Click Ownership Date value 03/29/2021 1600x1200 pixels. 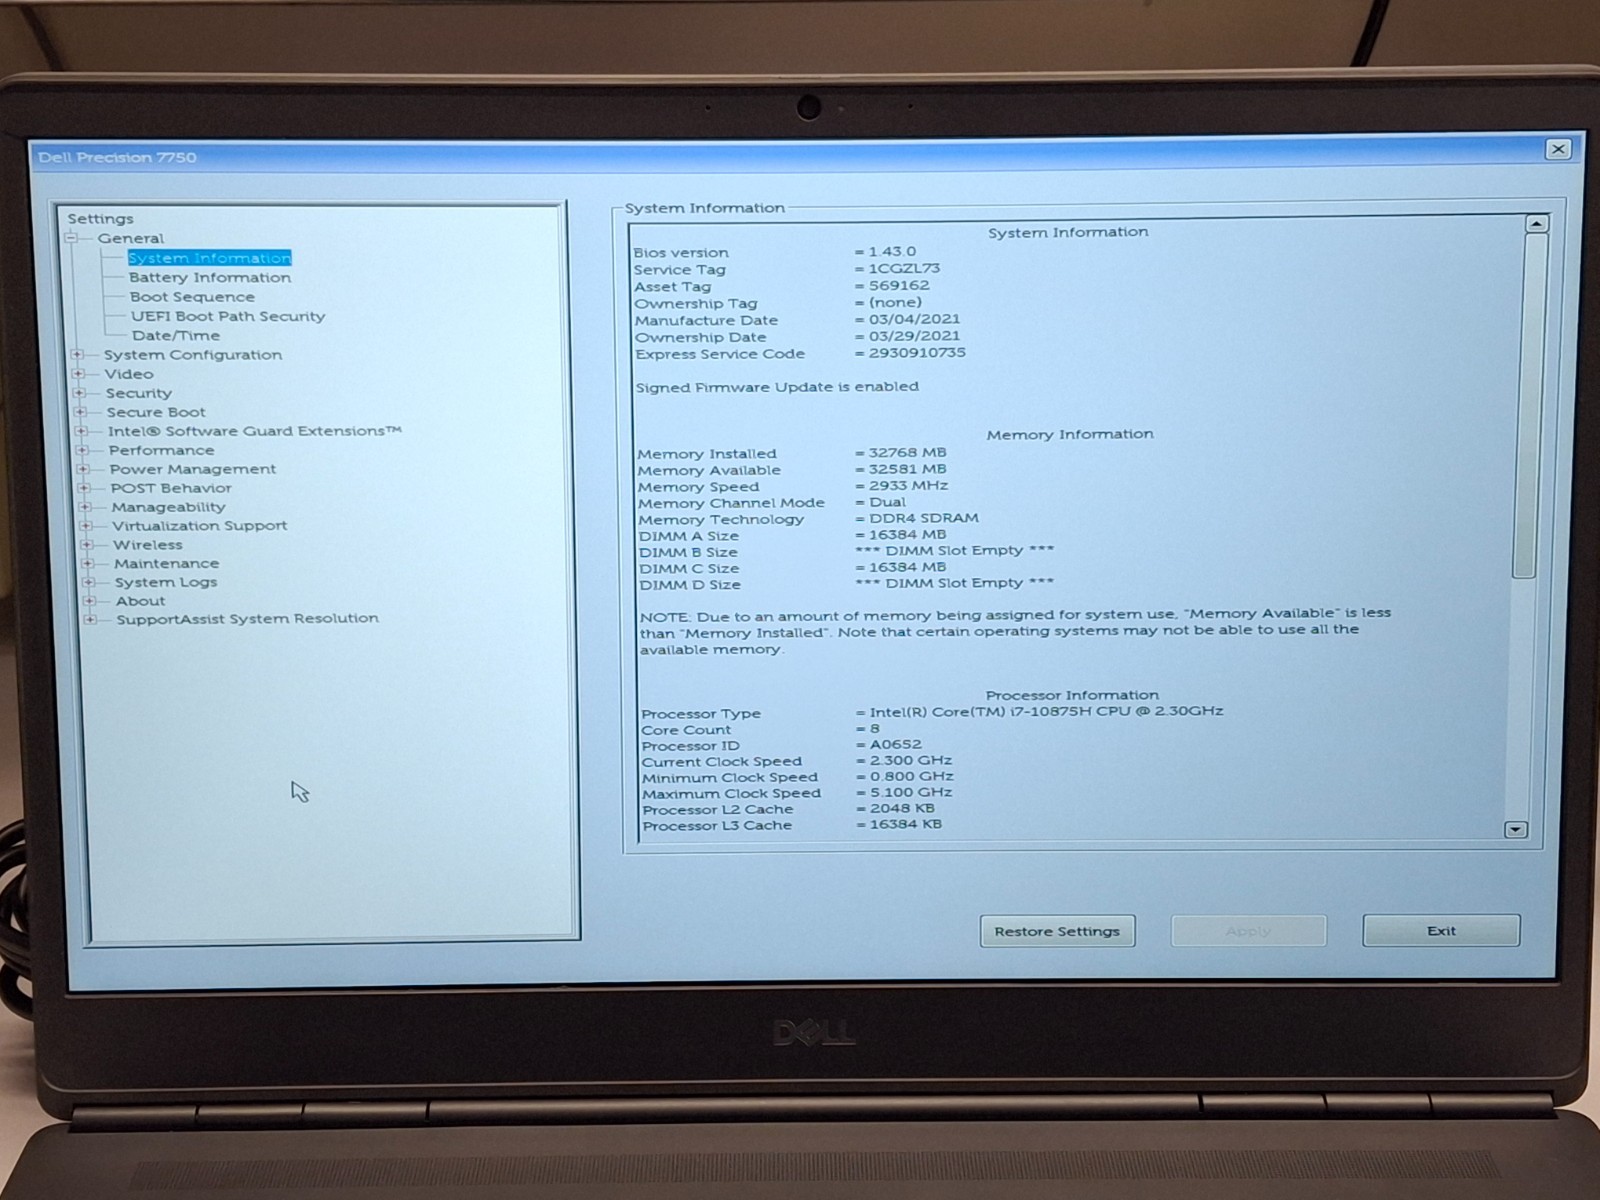pyautogui.click(x=914, y=337)
